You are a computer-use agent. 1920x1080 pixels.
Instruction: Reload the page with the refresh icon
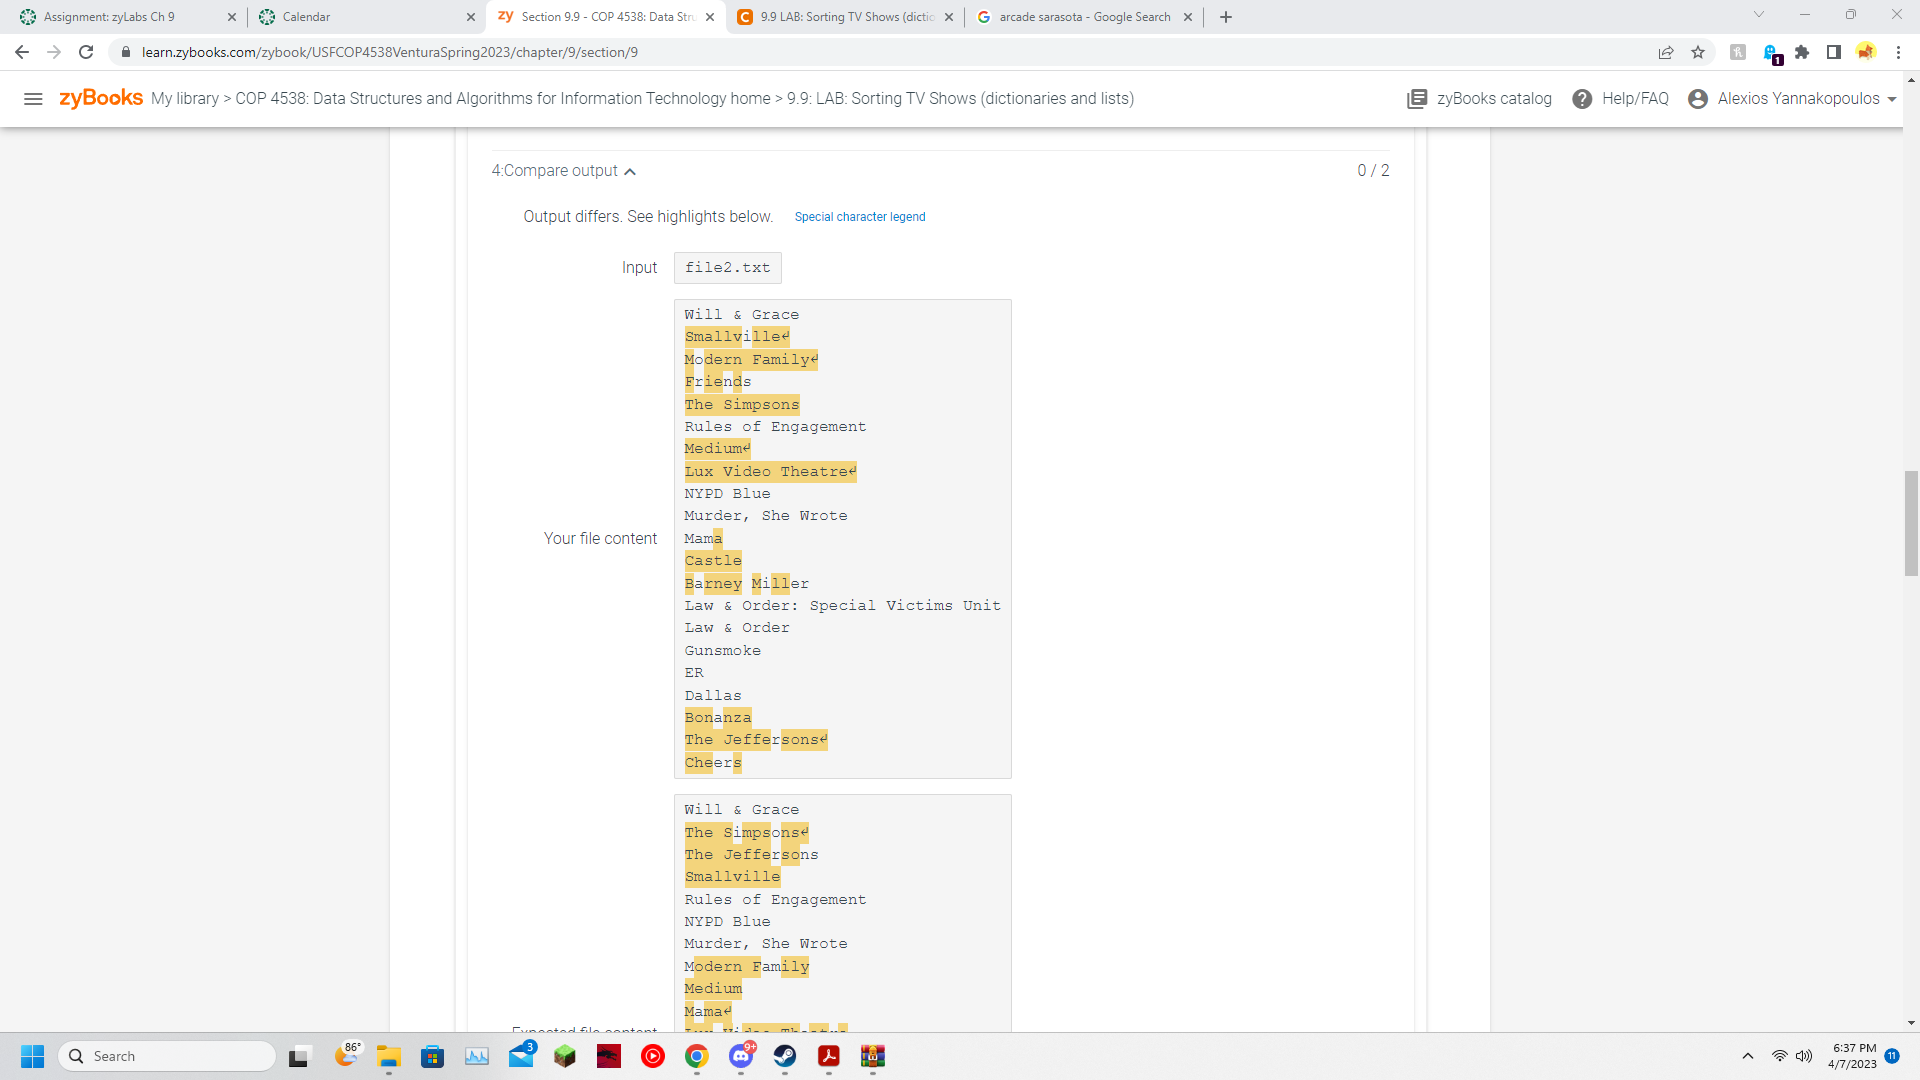[85, 52]
